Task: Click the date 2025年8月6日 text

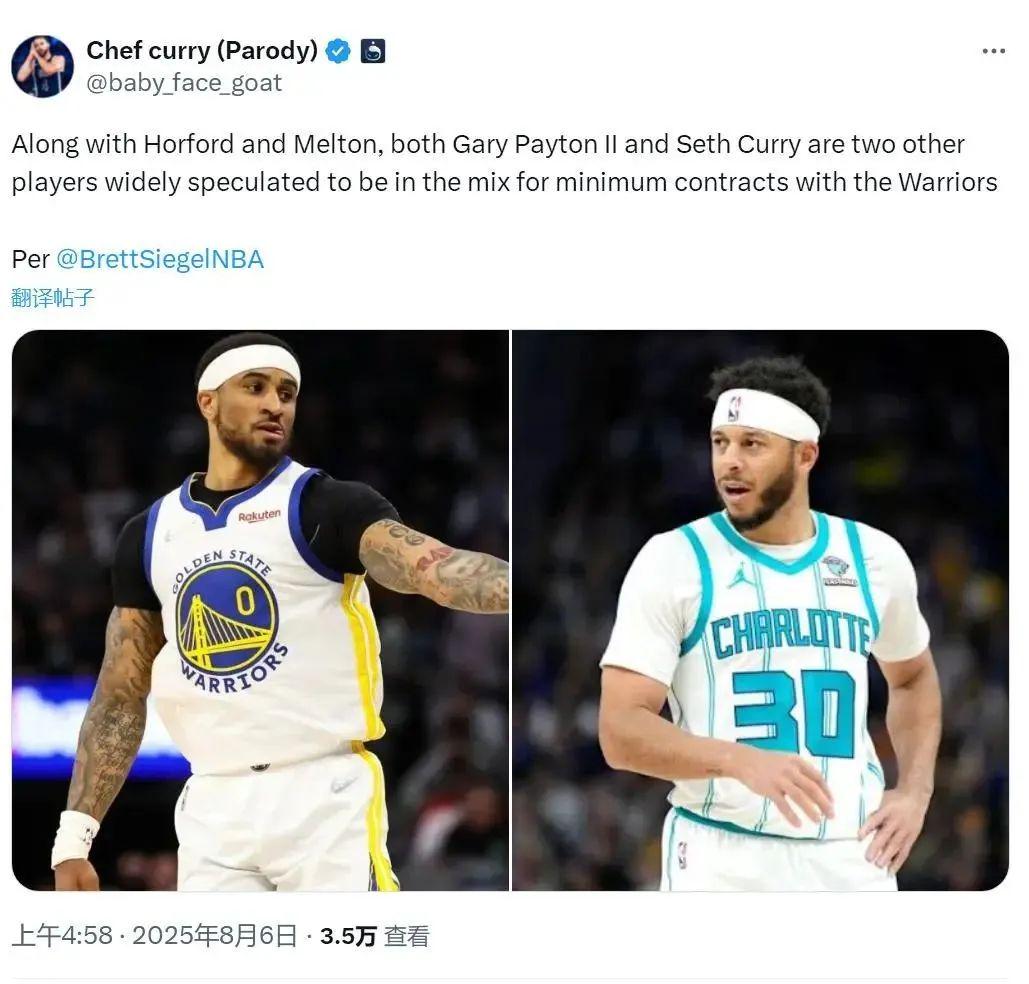Action: point(215,935)
